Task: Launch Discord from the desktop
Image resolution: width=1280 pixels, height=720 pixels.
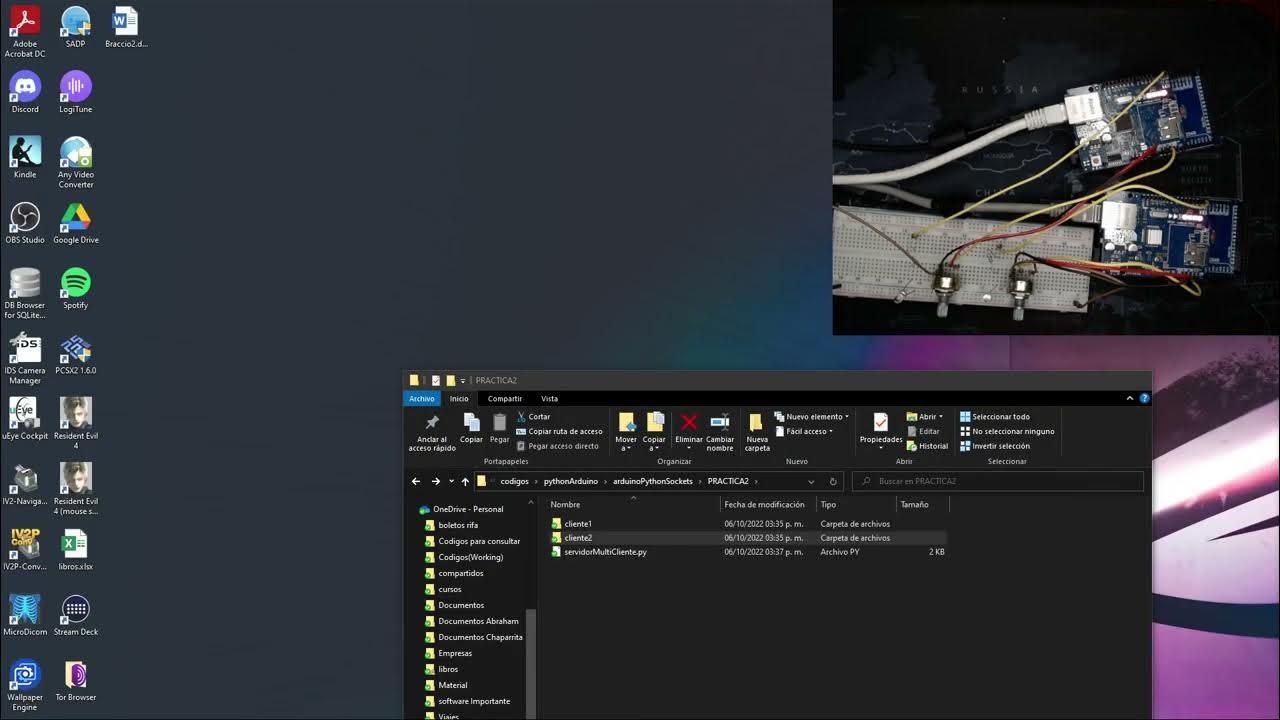Action: click(x=25, y=92)
